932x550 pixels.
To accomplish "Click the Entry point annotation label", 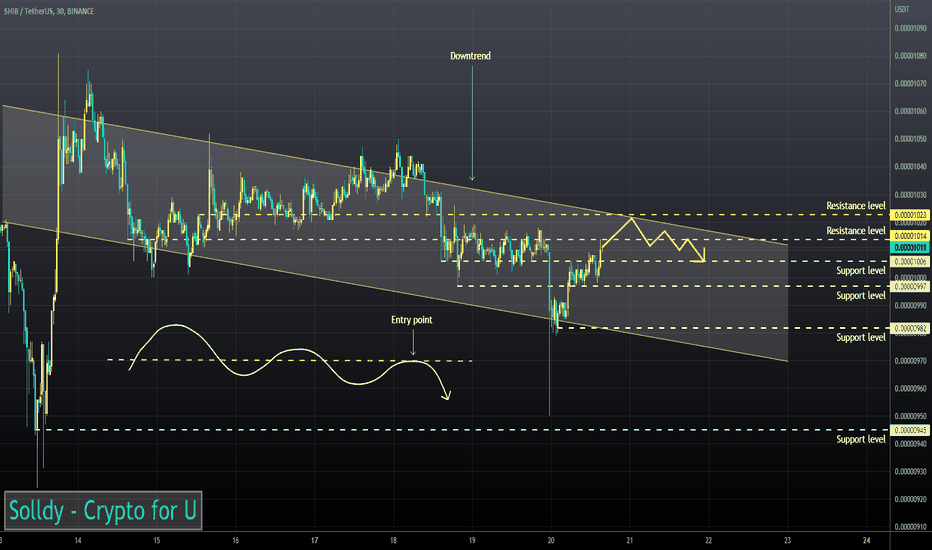I will click(411, 320).
